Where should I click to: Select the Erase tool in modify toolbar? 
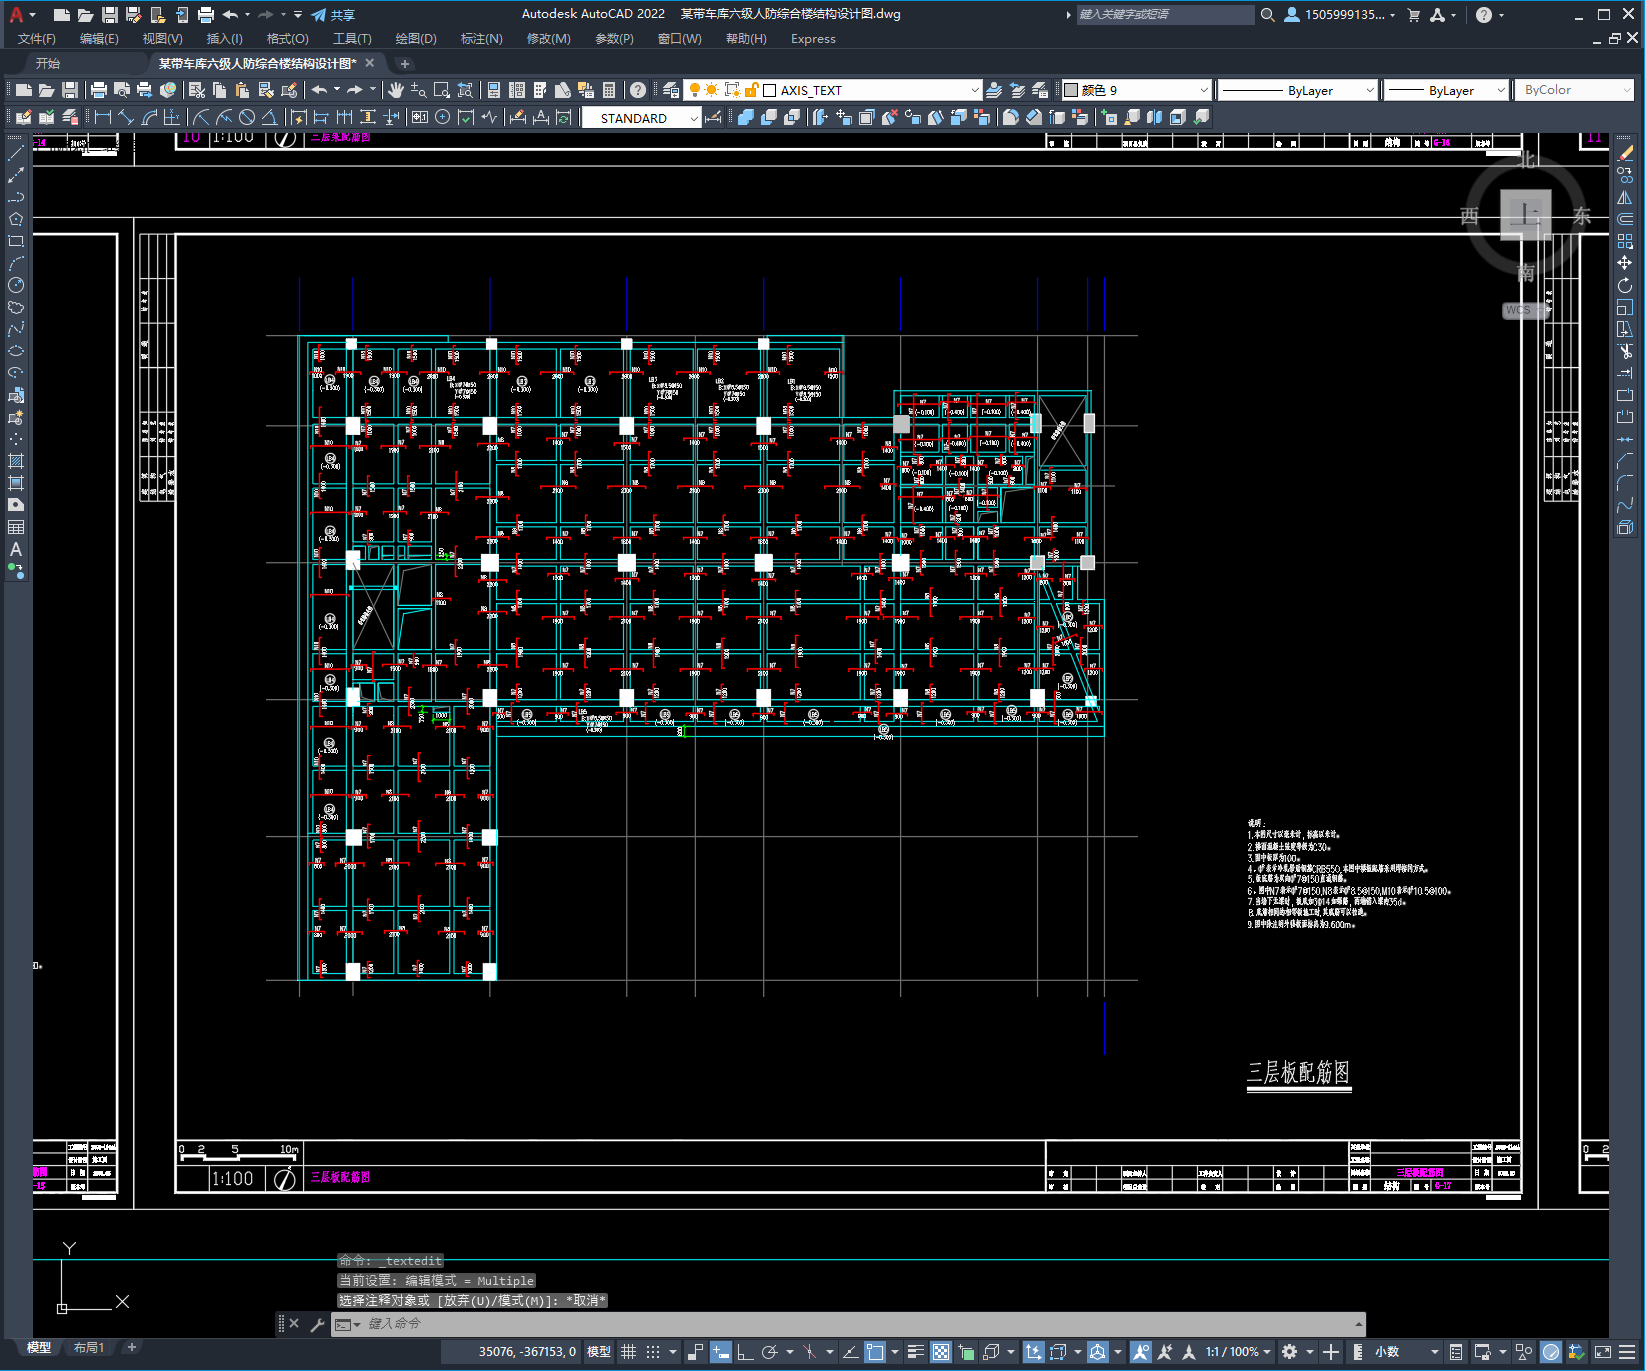coord(1625,153)
